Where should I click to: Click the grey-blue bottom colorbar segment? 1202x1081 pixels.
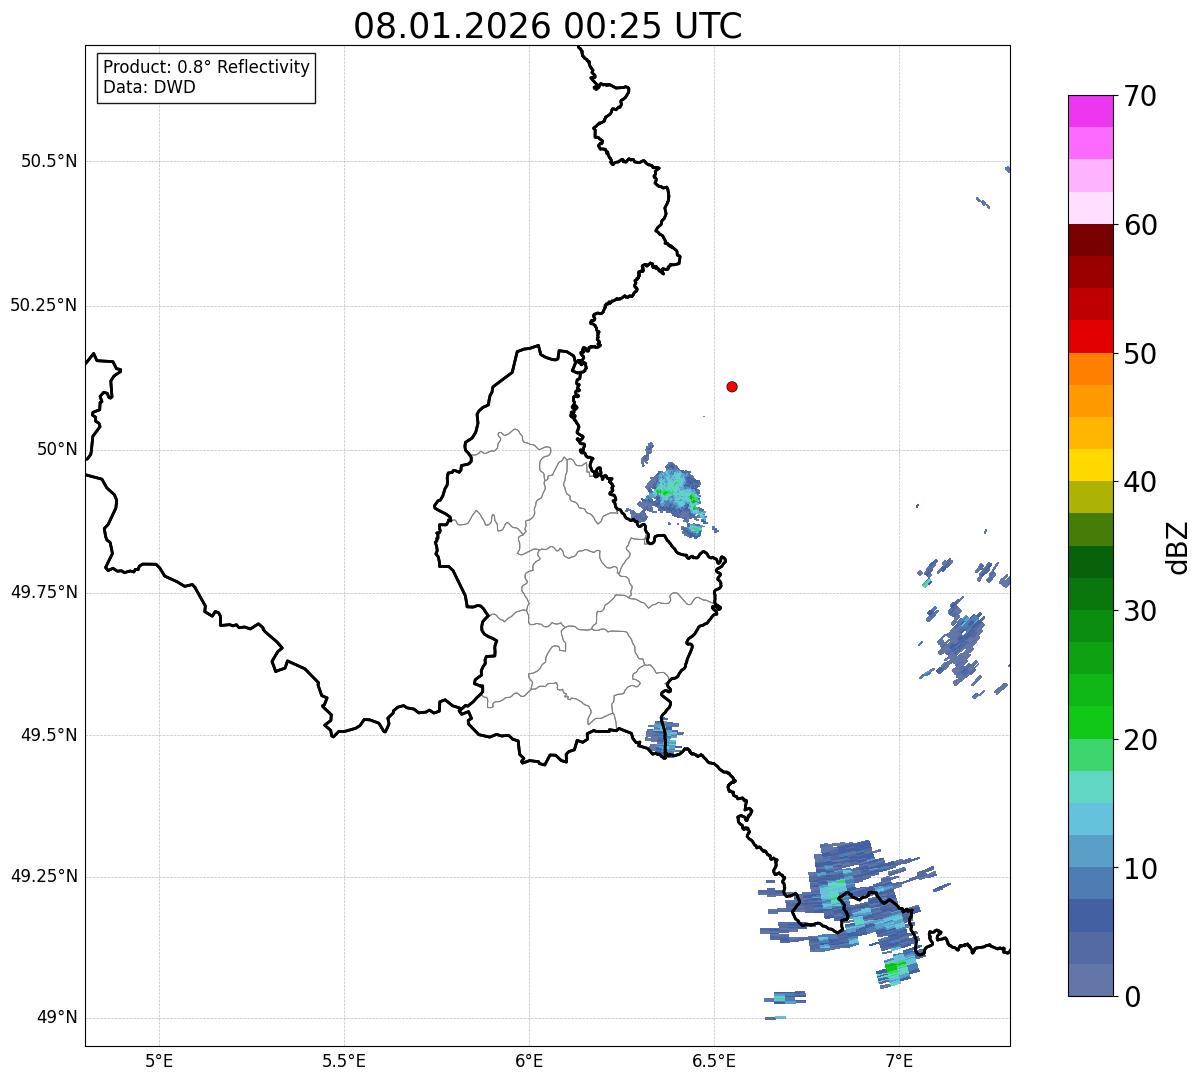point(1090,980)
